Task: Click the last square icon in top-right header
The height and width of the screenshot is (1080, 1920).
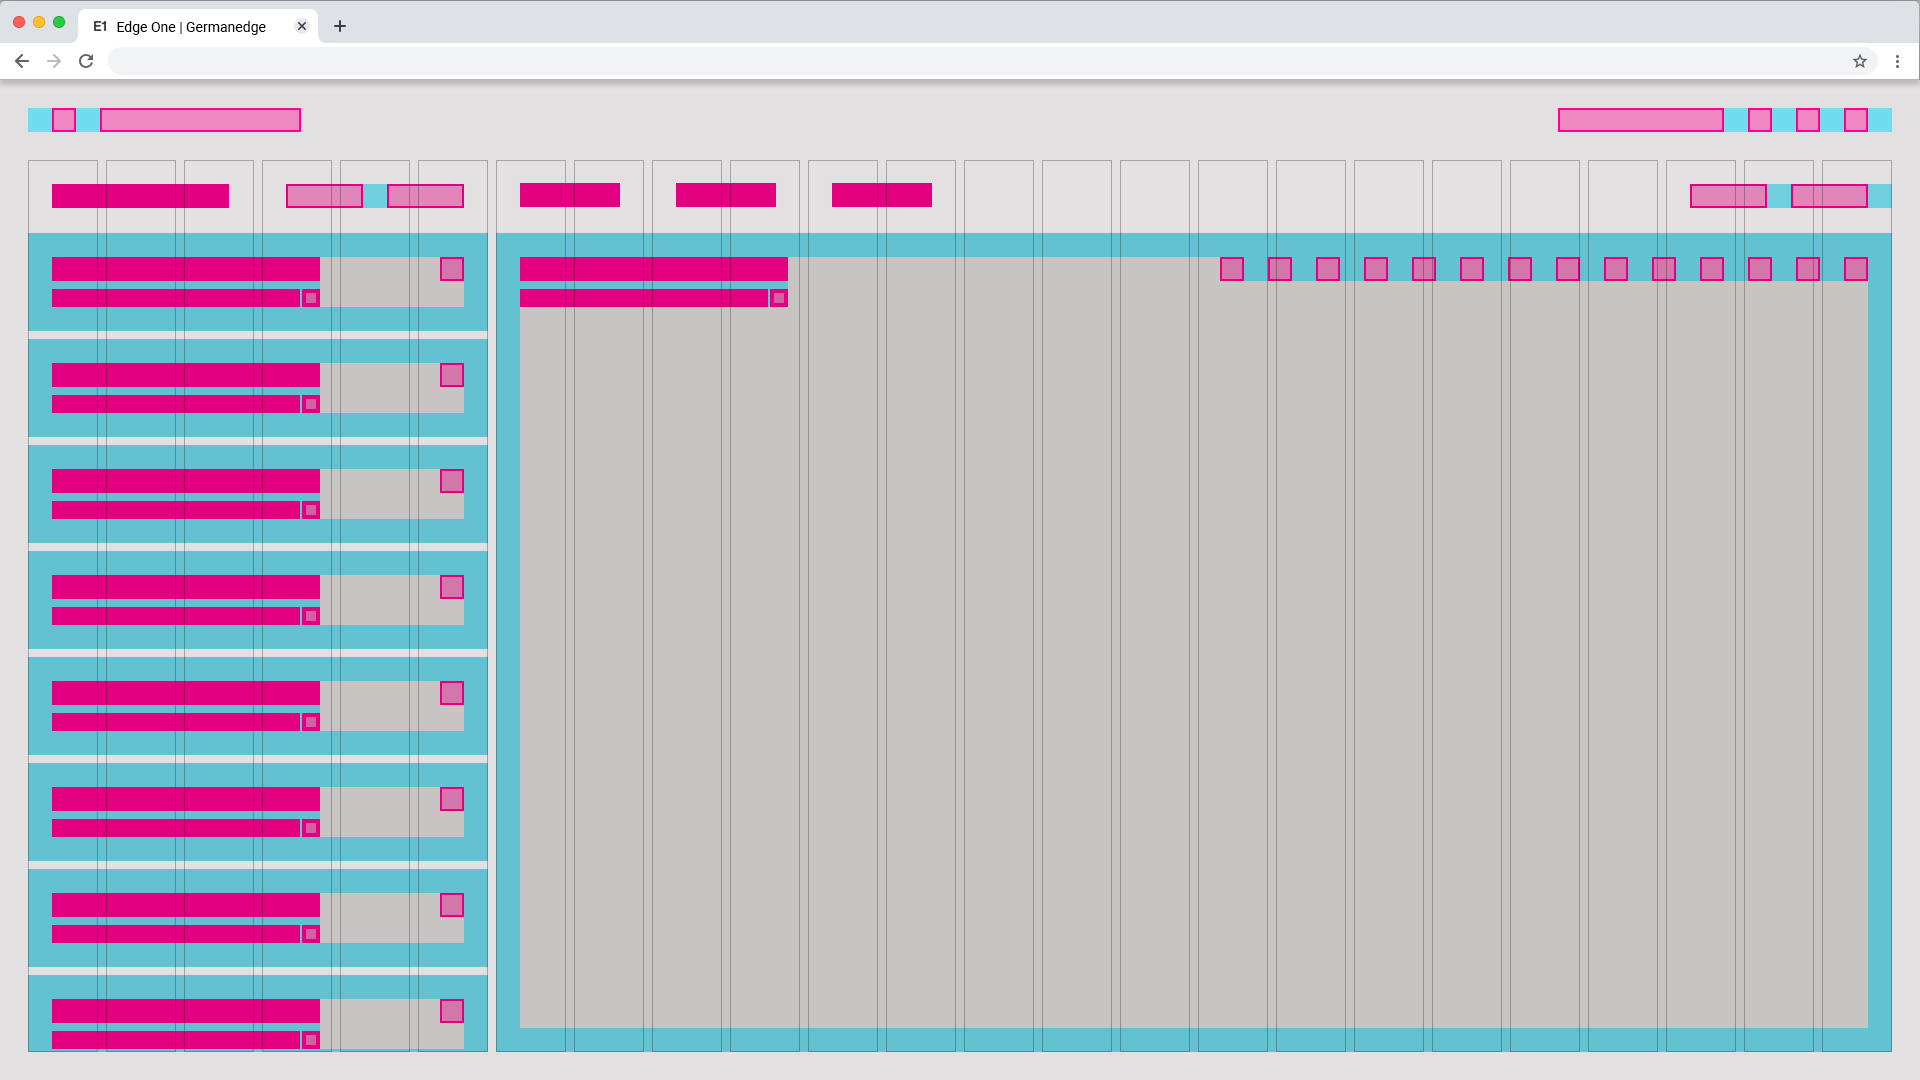Action: pyautogui.click(x=1856, y=120)
